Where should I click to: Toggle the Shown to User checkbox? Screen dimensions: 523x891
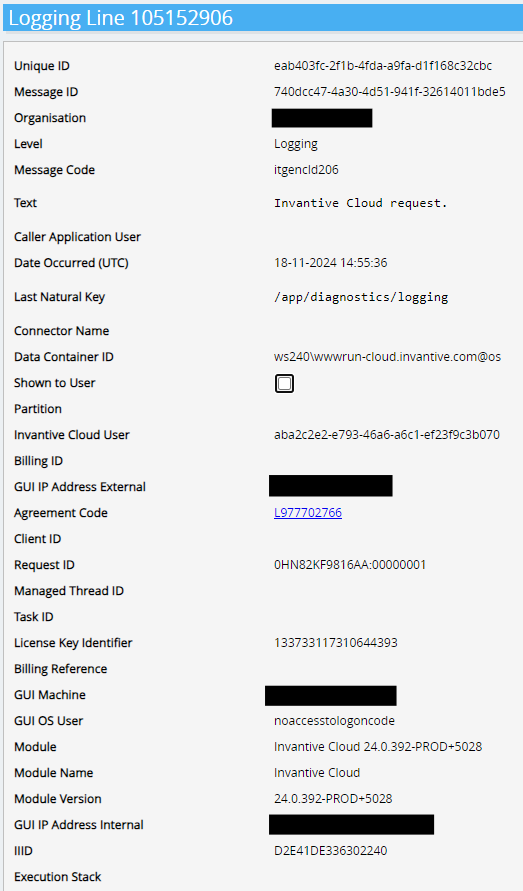(x=284, y=384)
